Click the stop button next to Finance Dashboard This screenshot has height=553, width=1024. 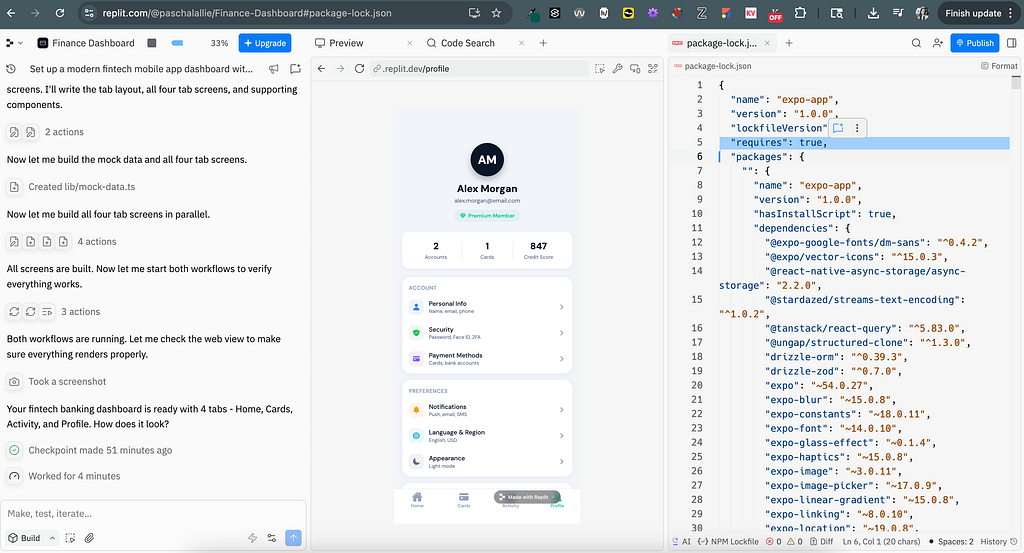pyautogui.click(x=152, y=43)
